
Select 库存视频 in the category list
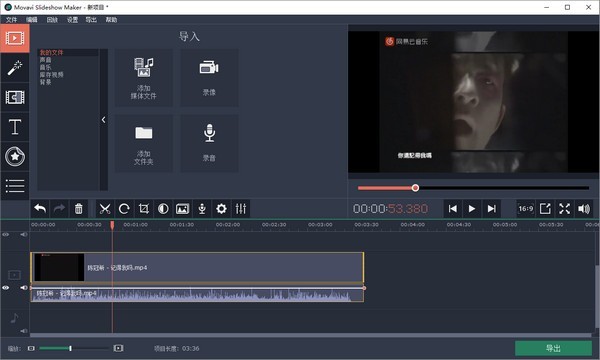coord(51,75)
